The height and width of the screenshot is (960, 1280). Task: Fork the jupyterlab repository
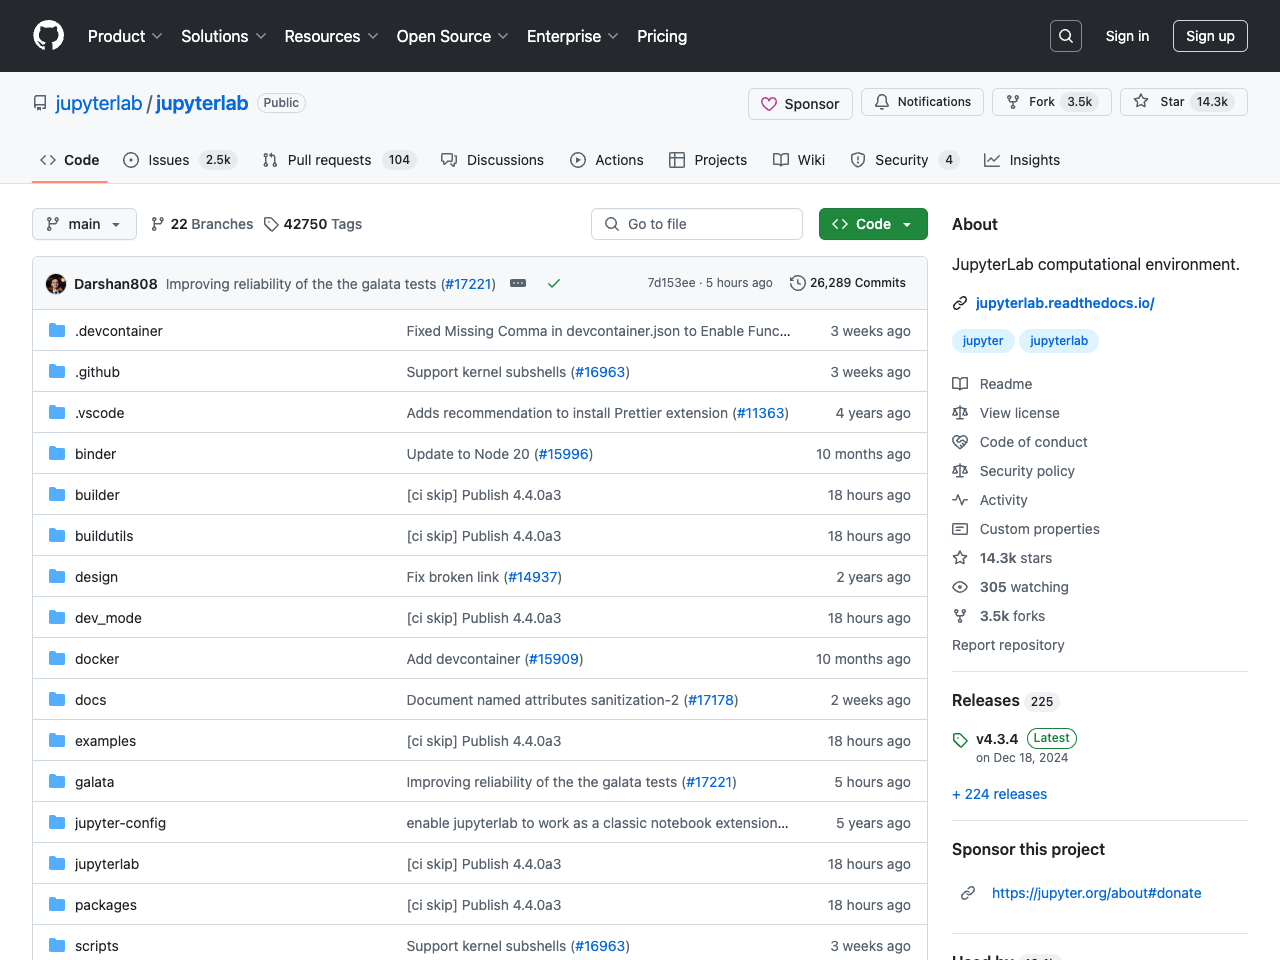(1051, 102)
